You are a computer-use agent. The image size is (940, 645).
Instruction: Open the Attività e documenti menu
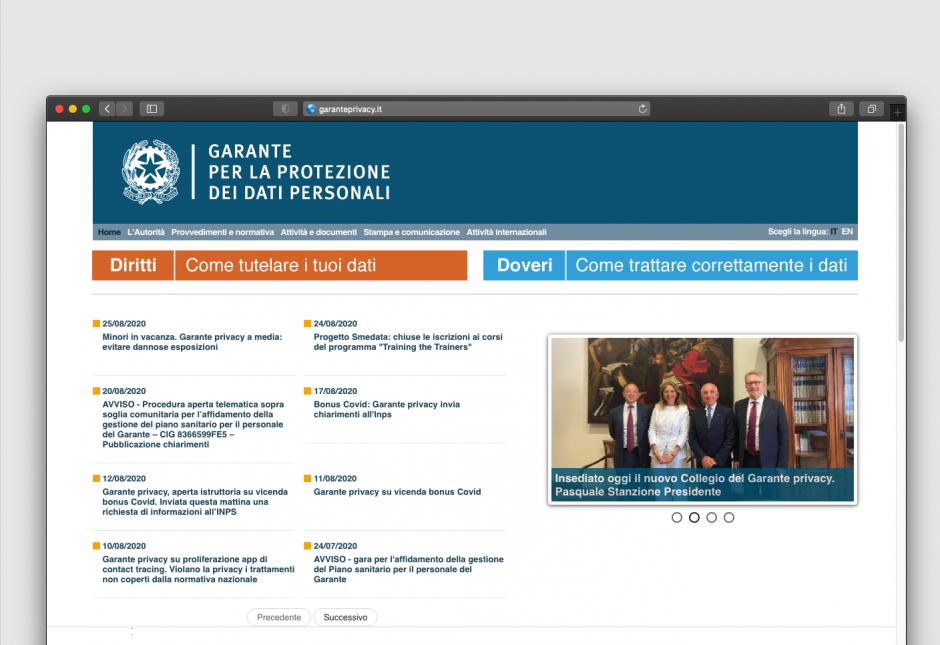pos(318,232)
